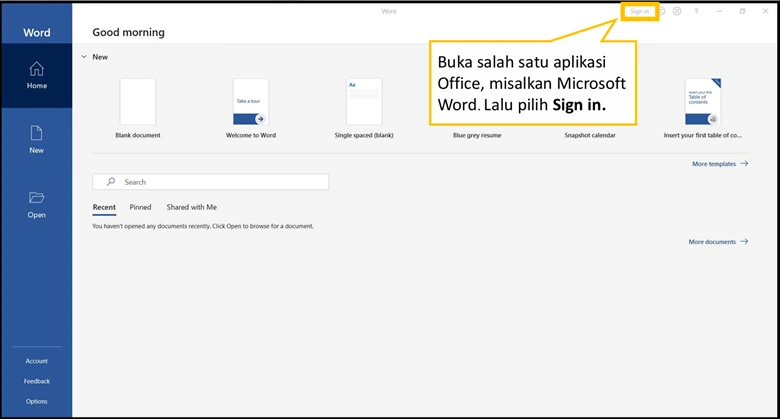Screen dimensions: 780x419
Task: Click Sign in in the title bar
Action: pyautogui.click(x=639, y=11)
